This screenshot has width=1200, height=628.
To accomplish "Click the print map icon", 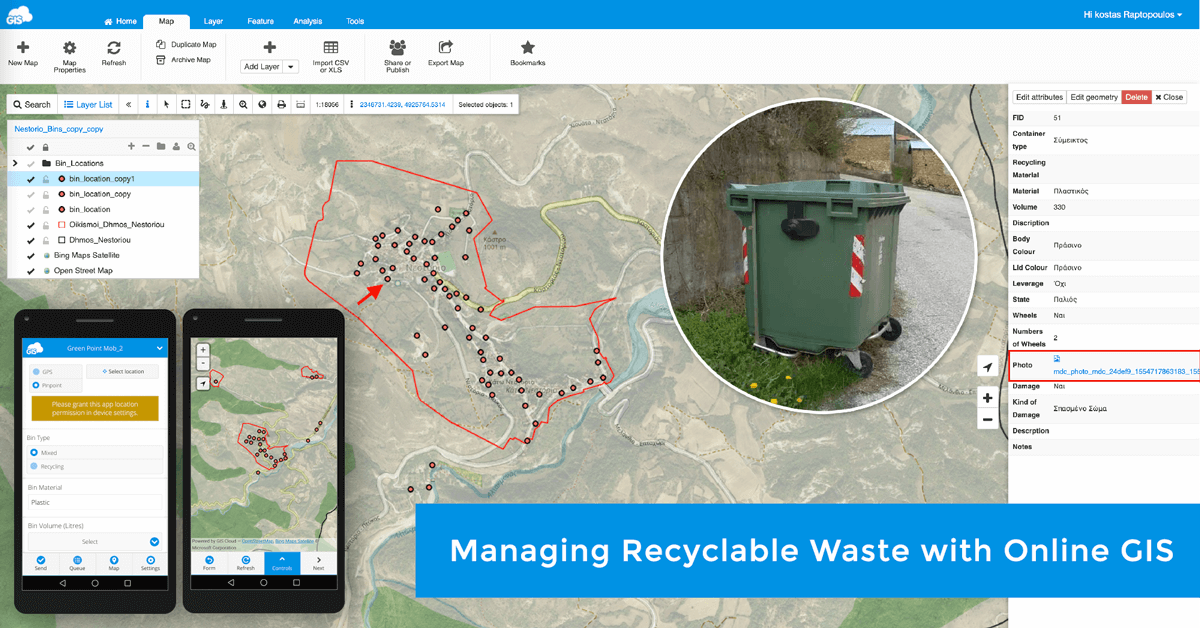I will 281,104.
